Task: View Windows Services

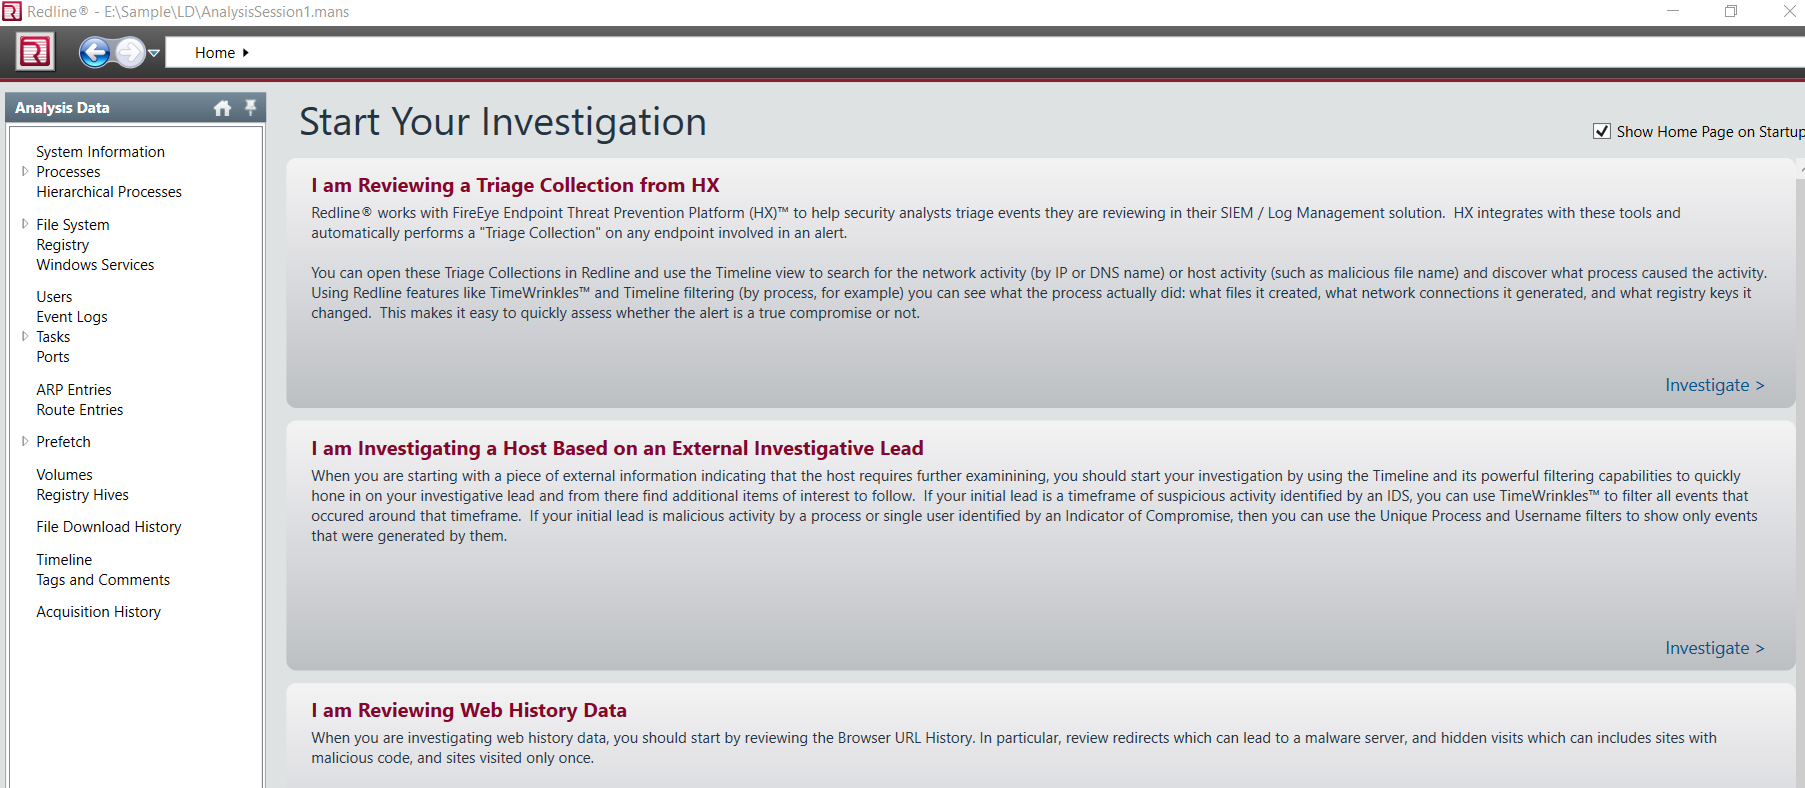Action: pos(96,265)
